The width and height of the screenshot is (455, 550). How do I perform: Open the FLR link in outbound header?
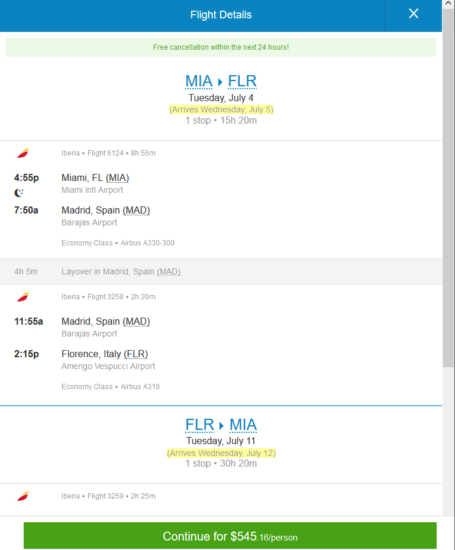click(242, 81)
